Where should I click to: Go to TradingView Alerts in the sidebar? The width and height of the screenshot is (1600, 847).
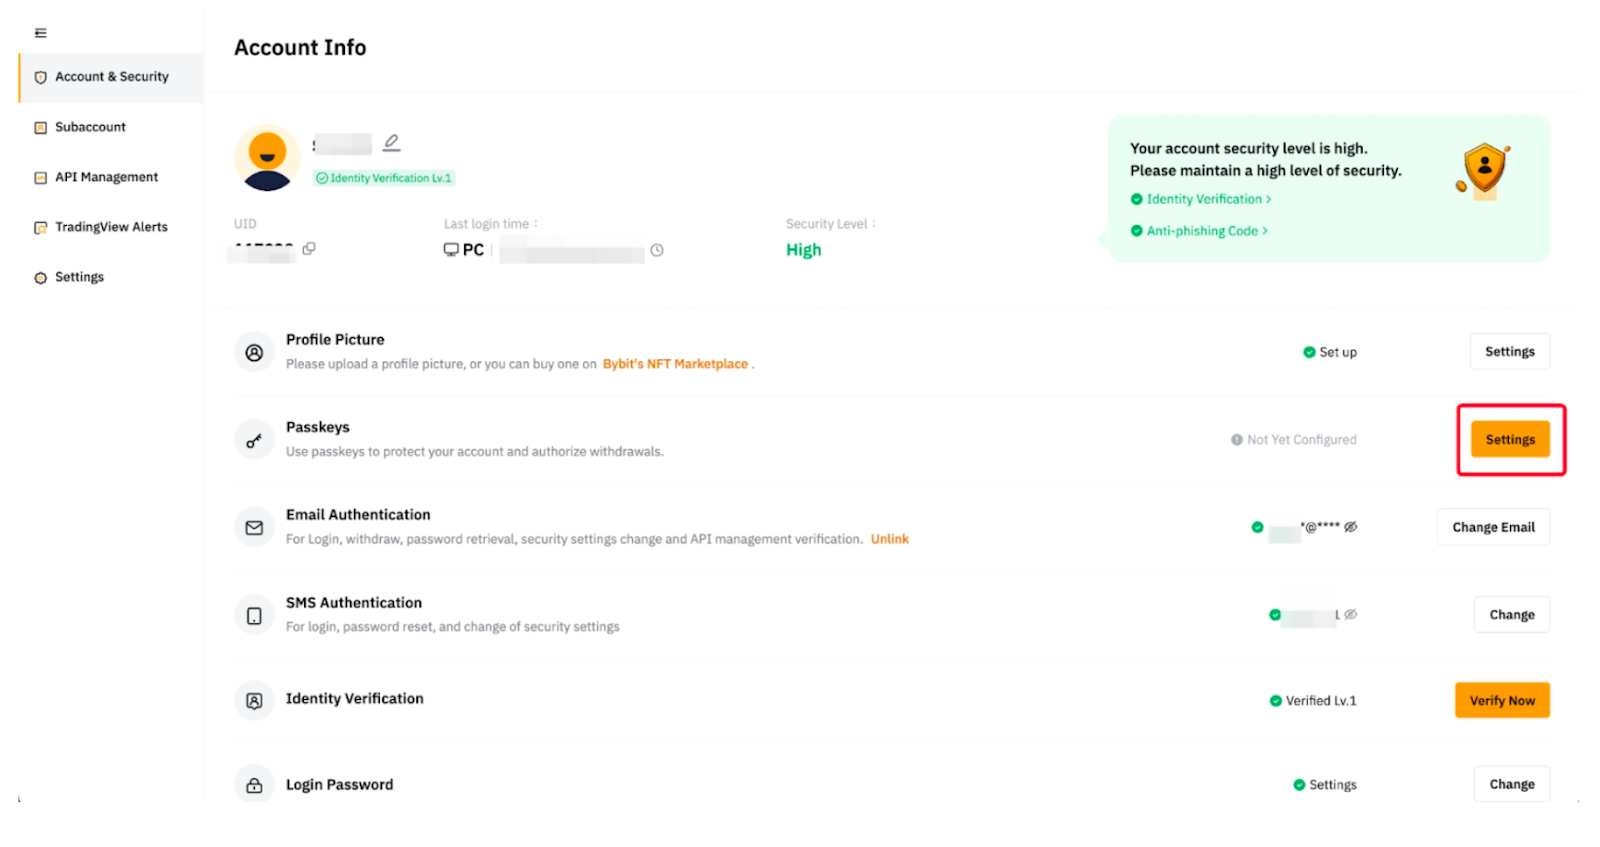click(x=110, y=227)
